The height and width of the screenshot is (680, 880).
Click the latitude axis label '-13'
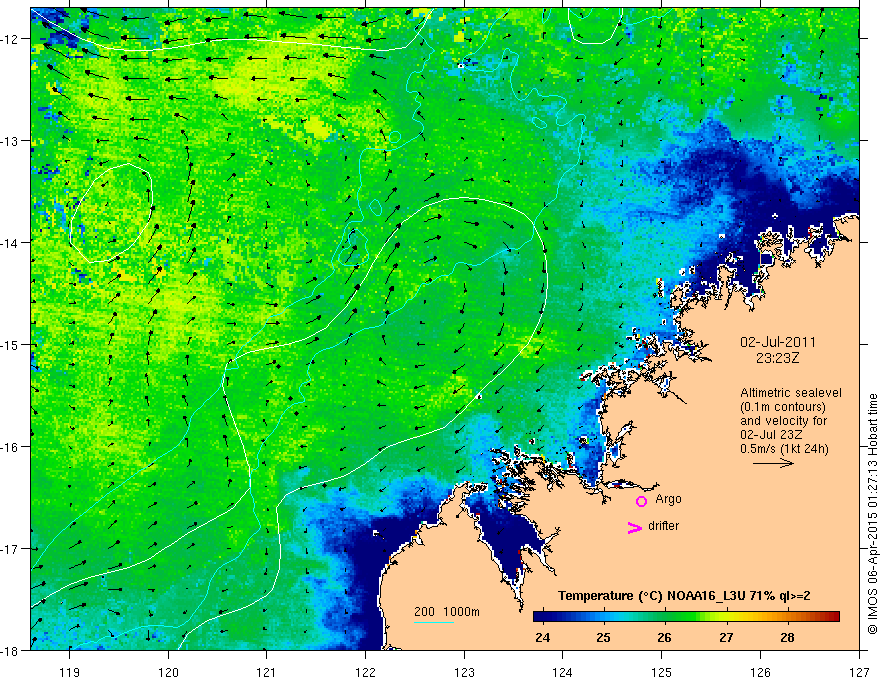pos(10,141)
